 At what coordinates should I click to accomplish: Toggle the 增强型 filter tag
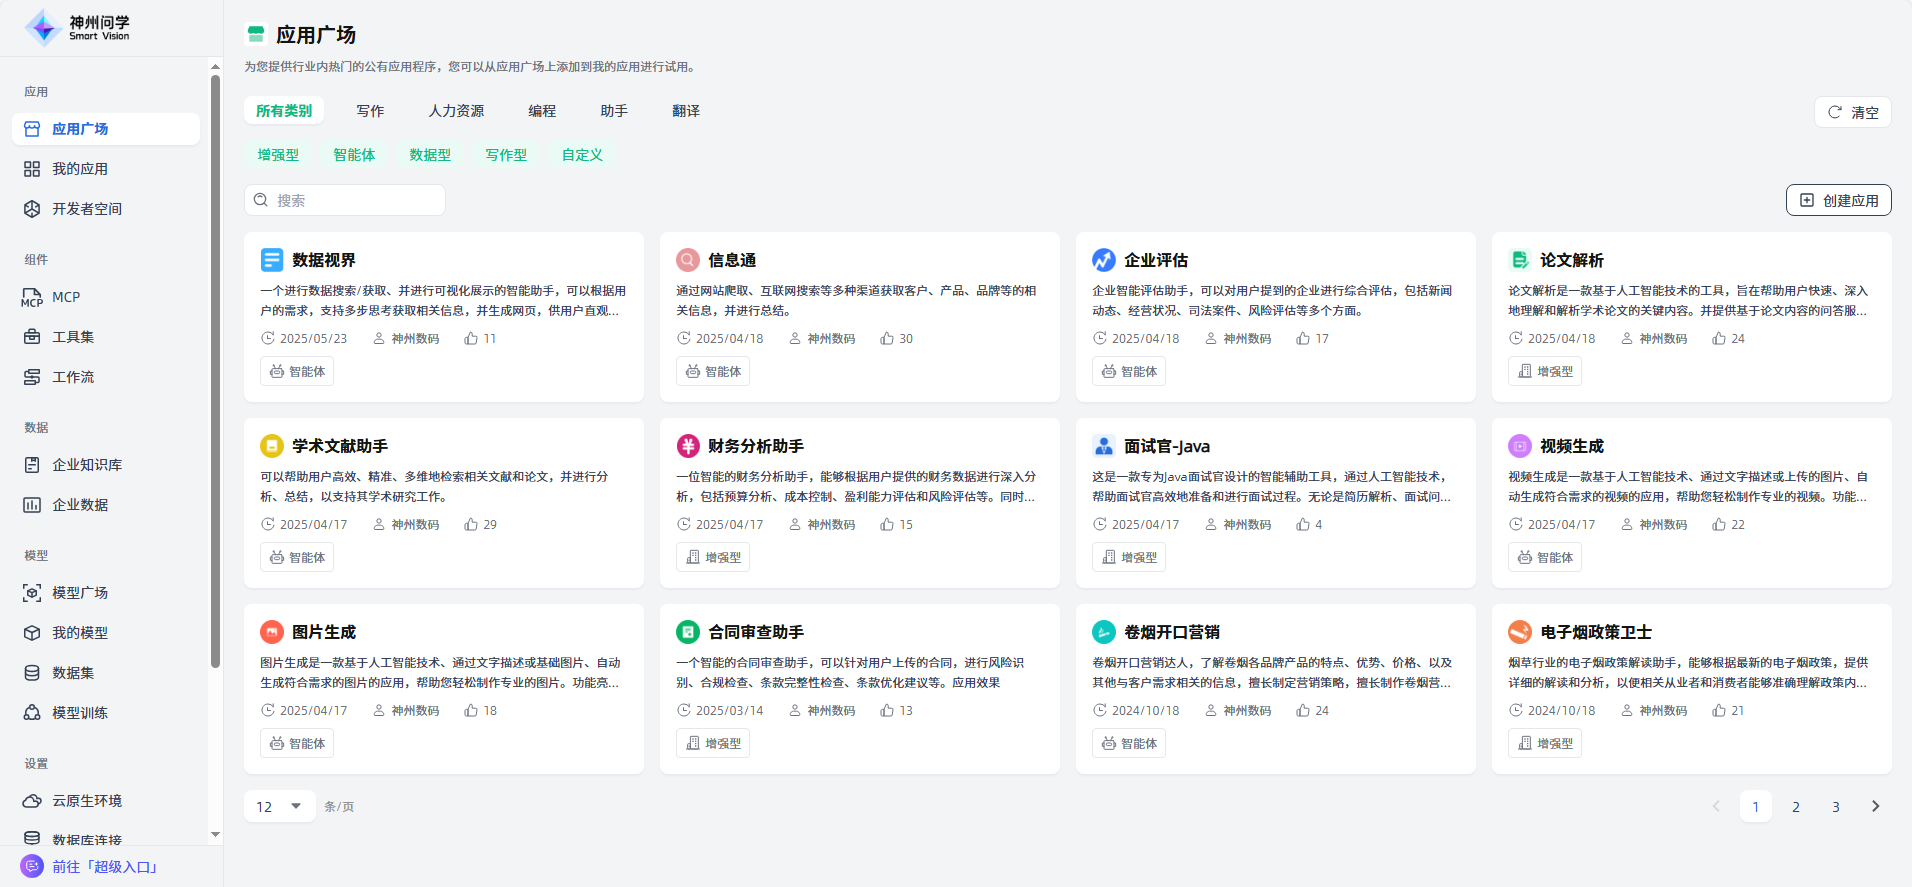click(x=278, y=155)
